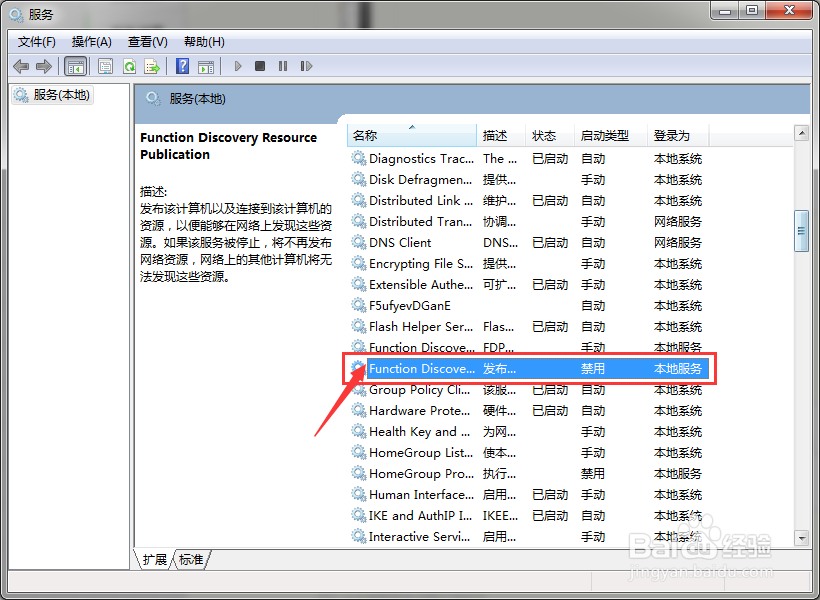The image size is (820, 600).
Task: Click the IKEE... description cell
Action: (x=500, y=515)
